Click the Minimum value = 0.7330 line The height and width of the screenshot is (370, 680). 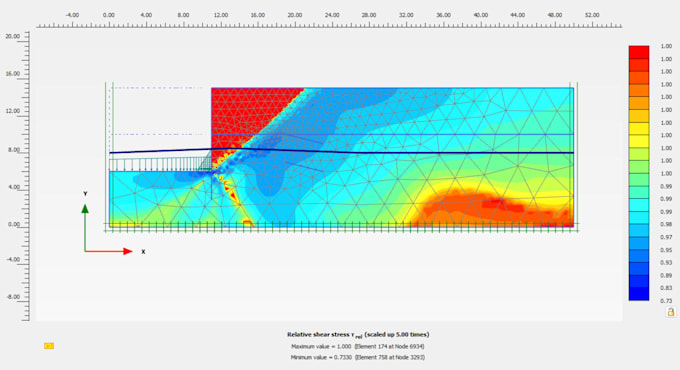click(358, 357)
